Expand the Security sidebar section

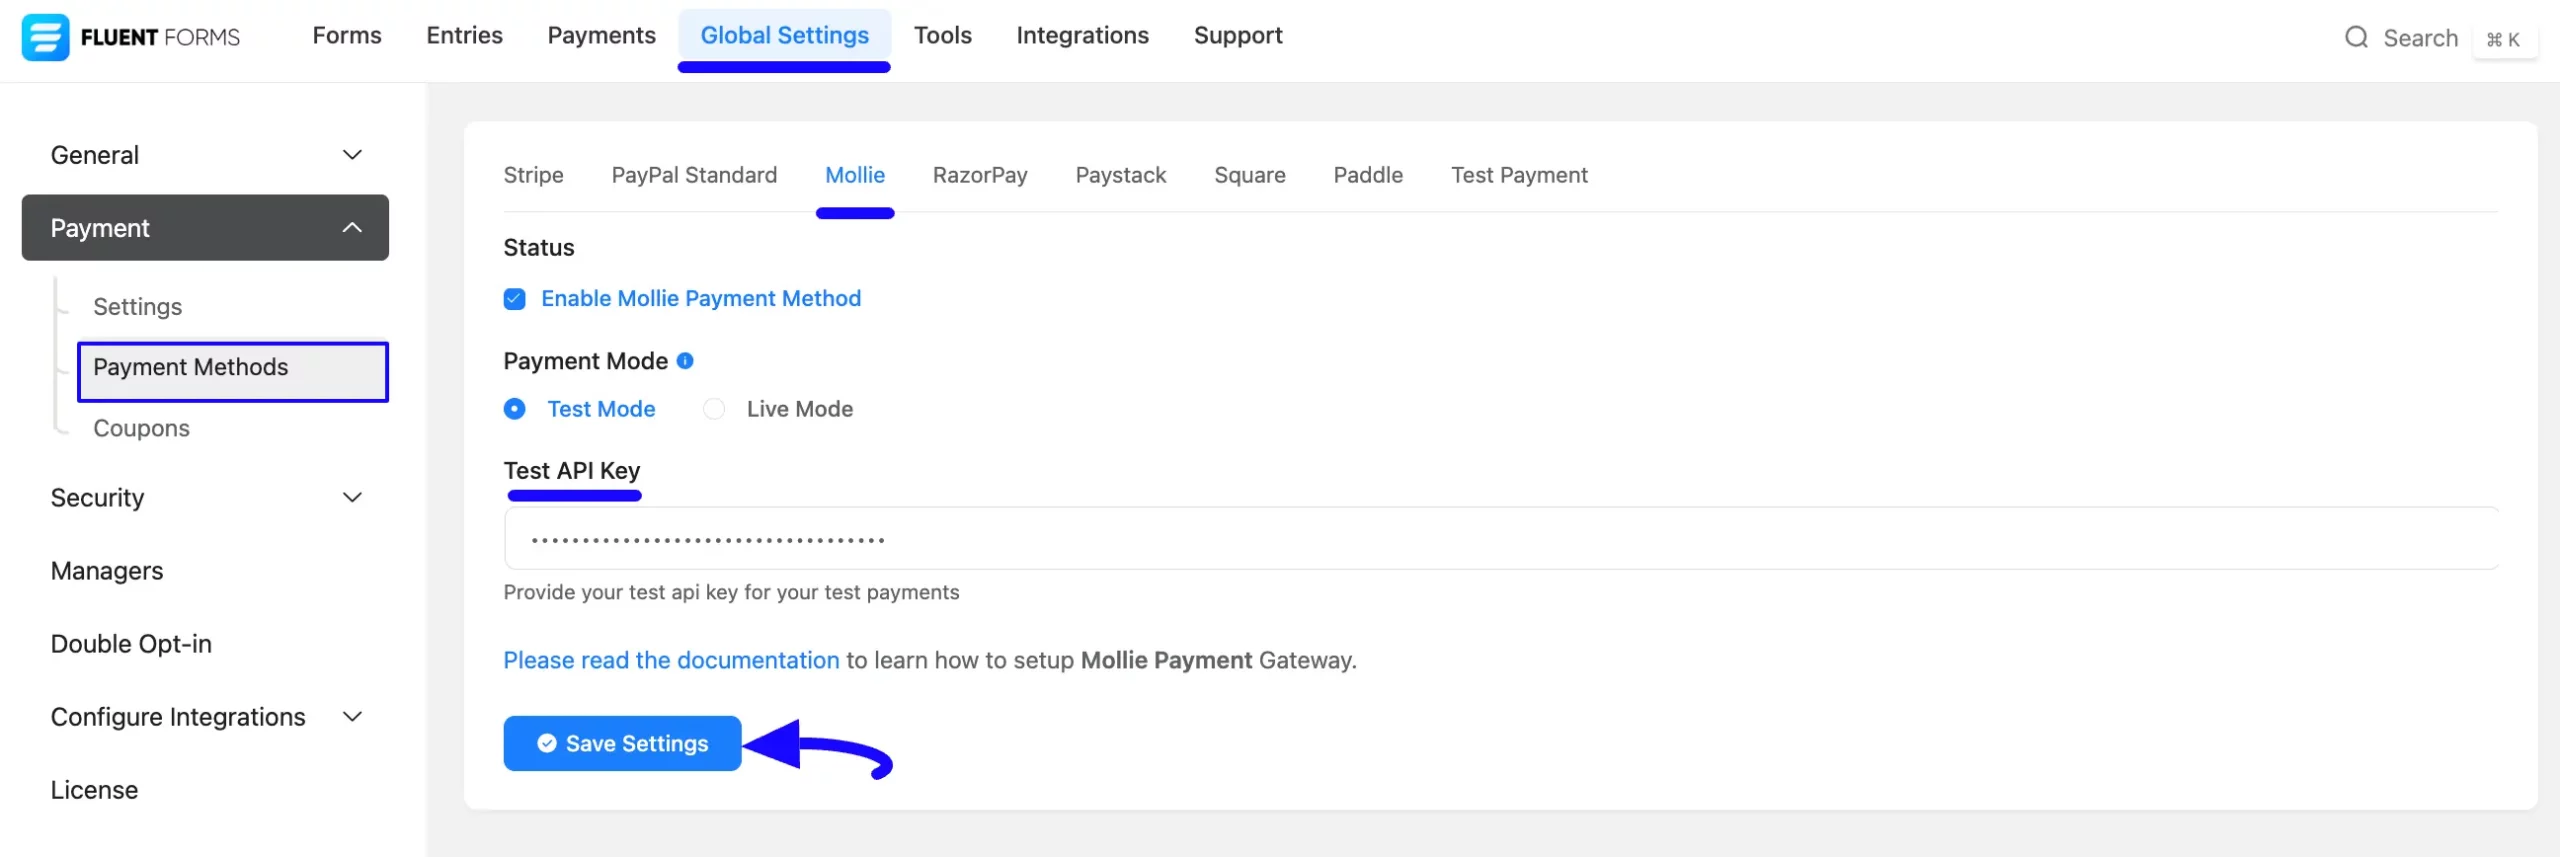205,498
